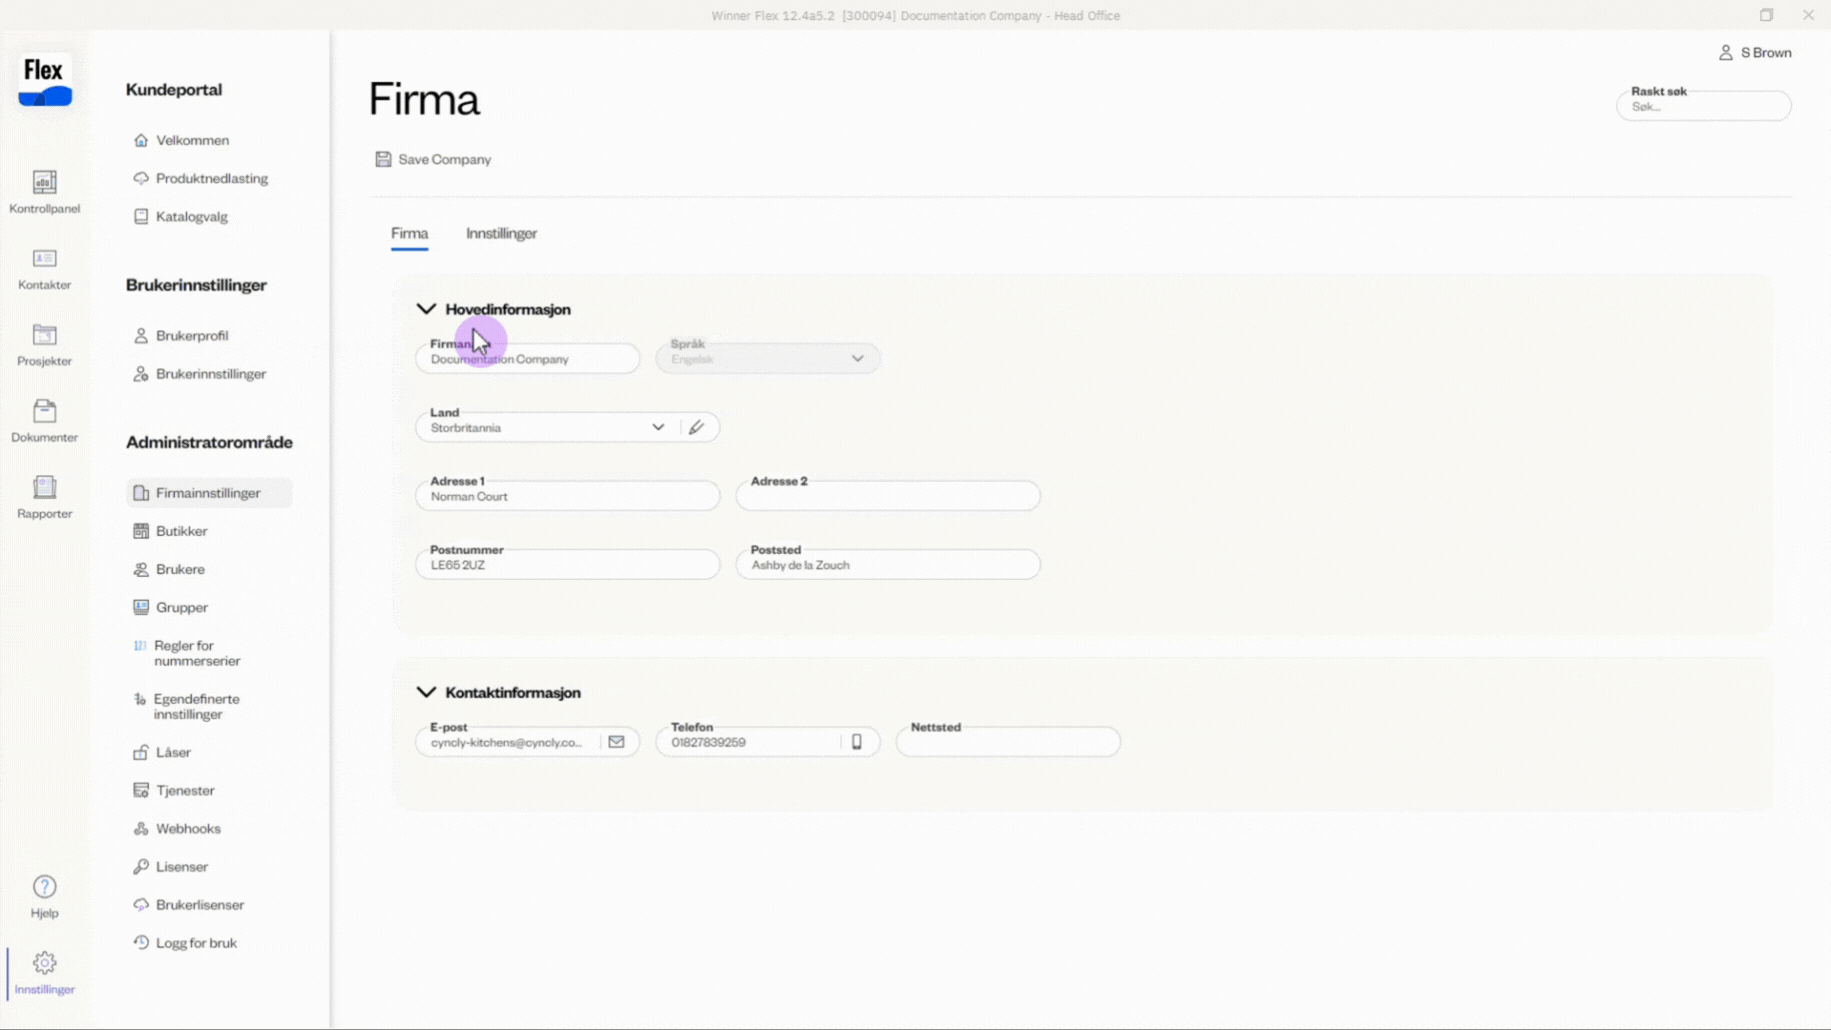Click the phone icon in Telefon field
This screenshot has width=1831, height=1030.
(856, 742)
